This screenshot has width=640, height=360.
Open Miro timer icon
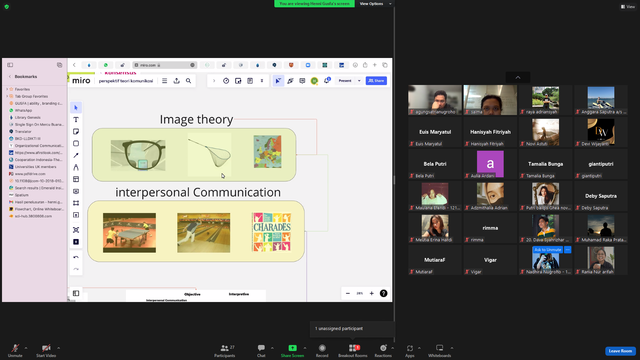(x=226, y=81)
